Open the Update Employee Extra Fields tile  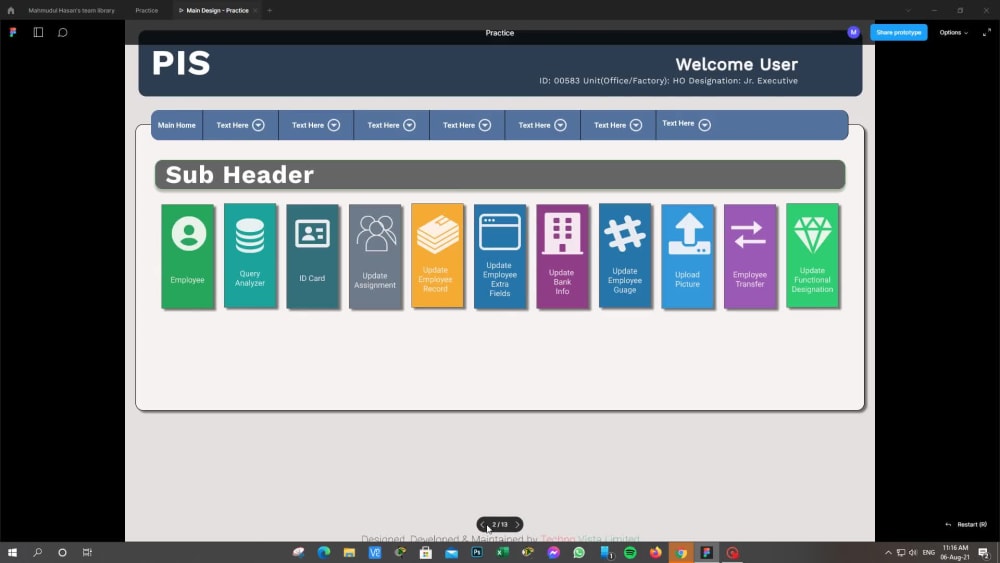(500, 256)
